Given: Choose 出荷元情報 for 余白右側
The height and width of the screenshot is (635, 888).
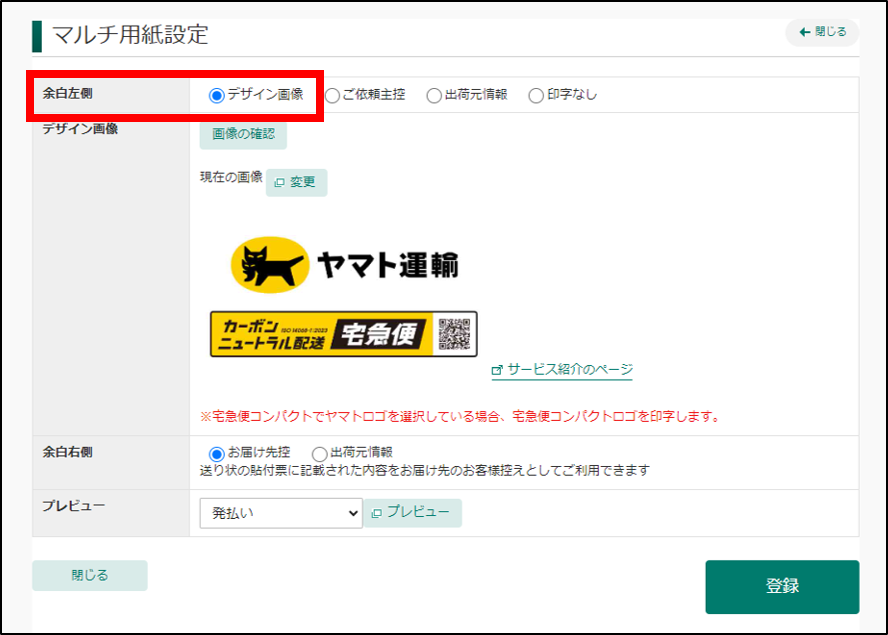Looking at the screenshot, I should click(x=319, y=454).
